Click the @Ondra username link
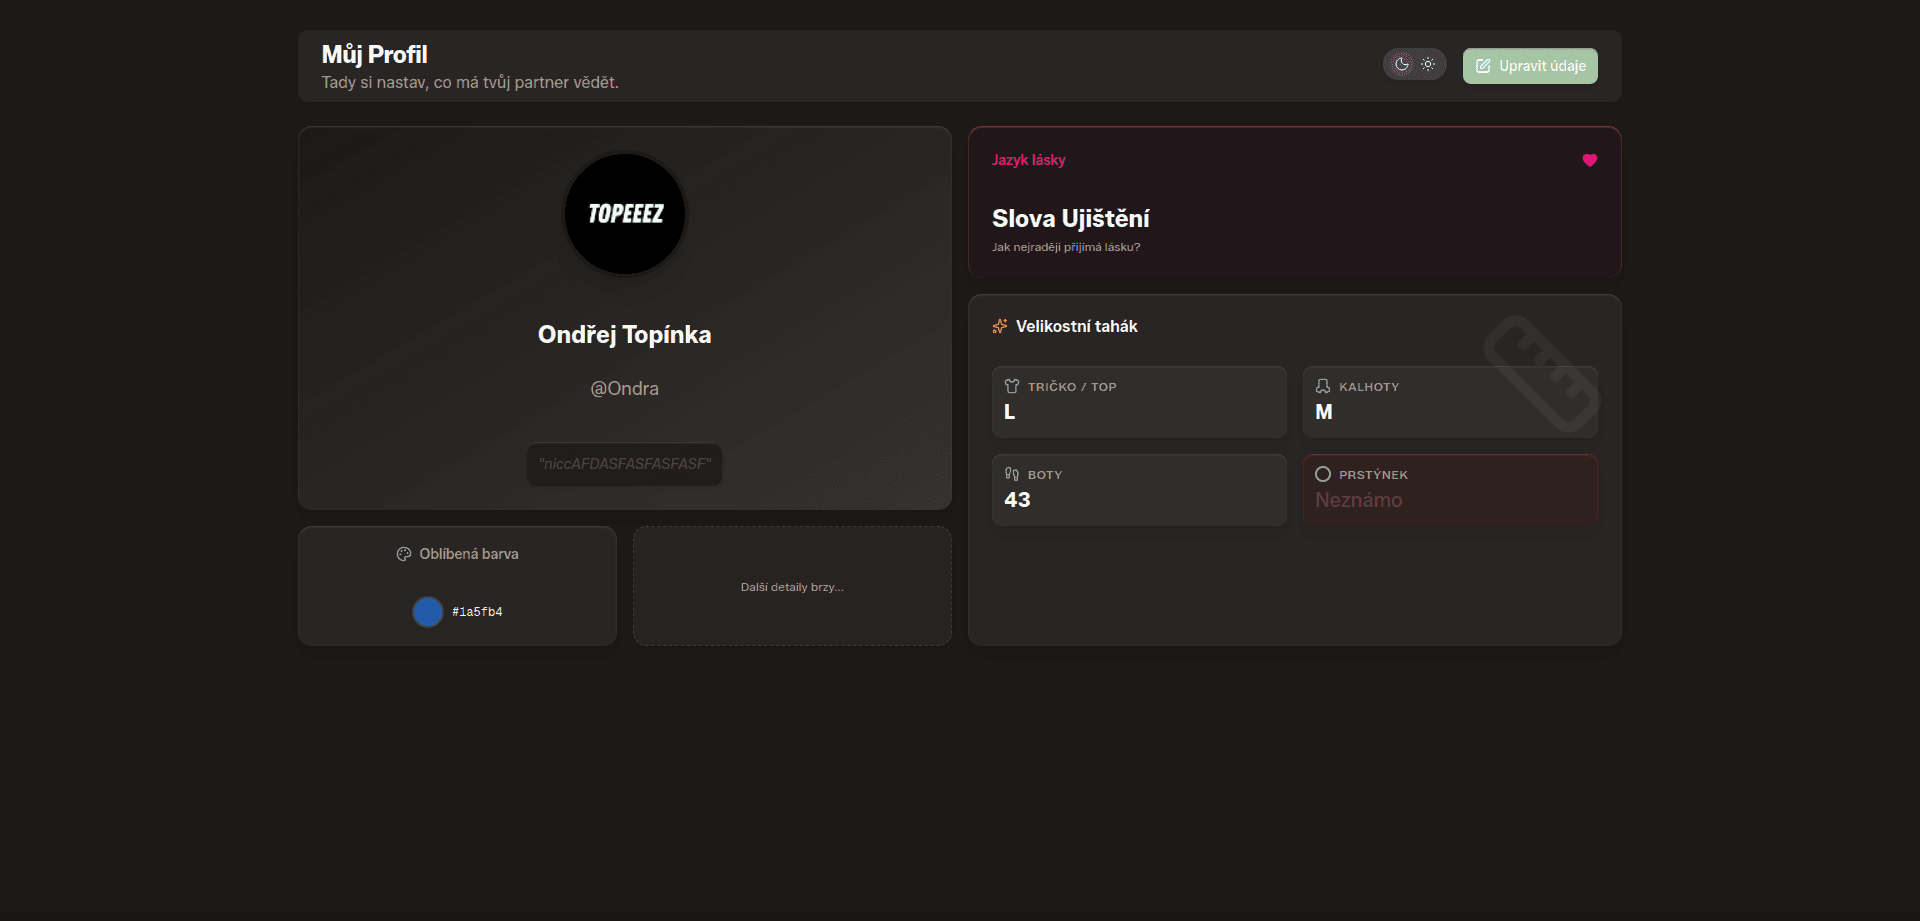This screenshot has width=1920, height=921. pyautogui.click(x=624, y=388)
